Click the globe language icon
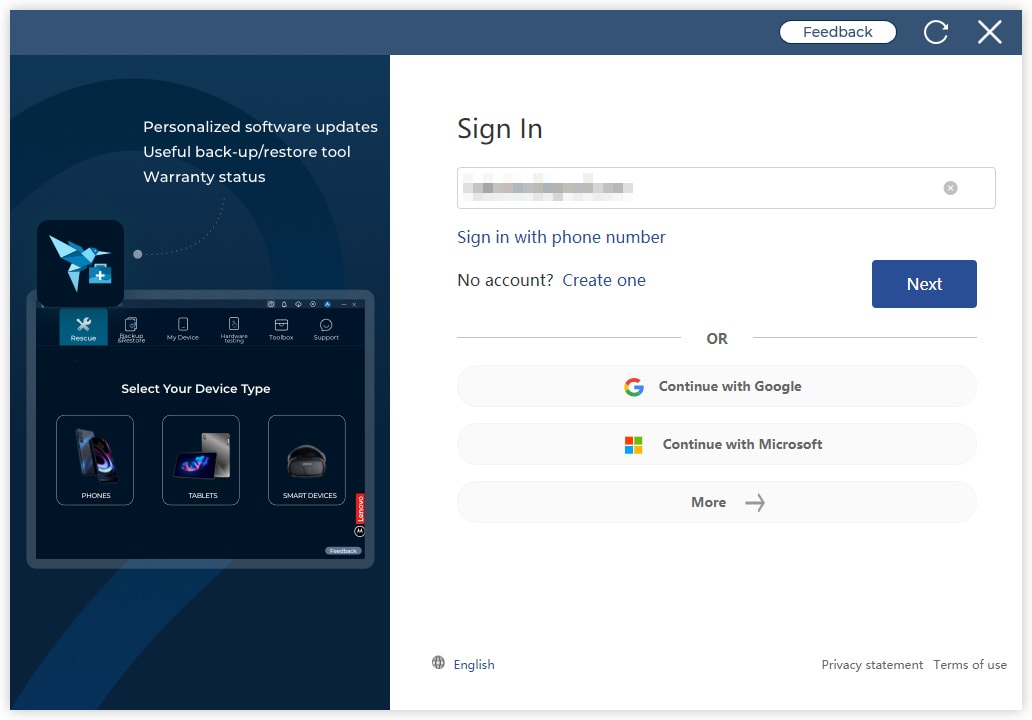This screenshot has width=1032, height=720. coord(438,662)
